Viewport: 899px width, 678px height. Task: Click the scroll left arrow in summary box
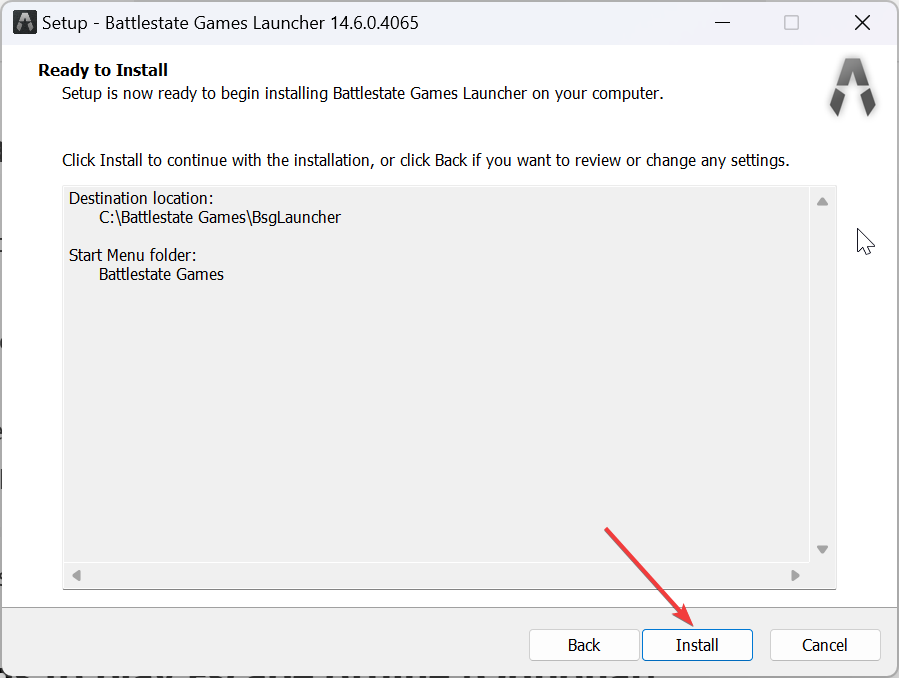[x=76, y=575]
